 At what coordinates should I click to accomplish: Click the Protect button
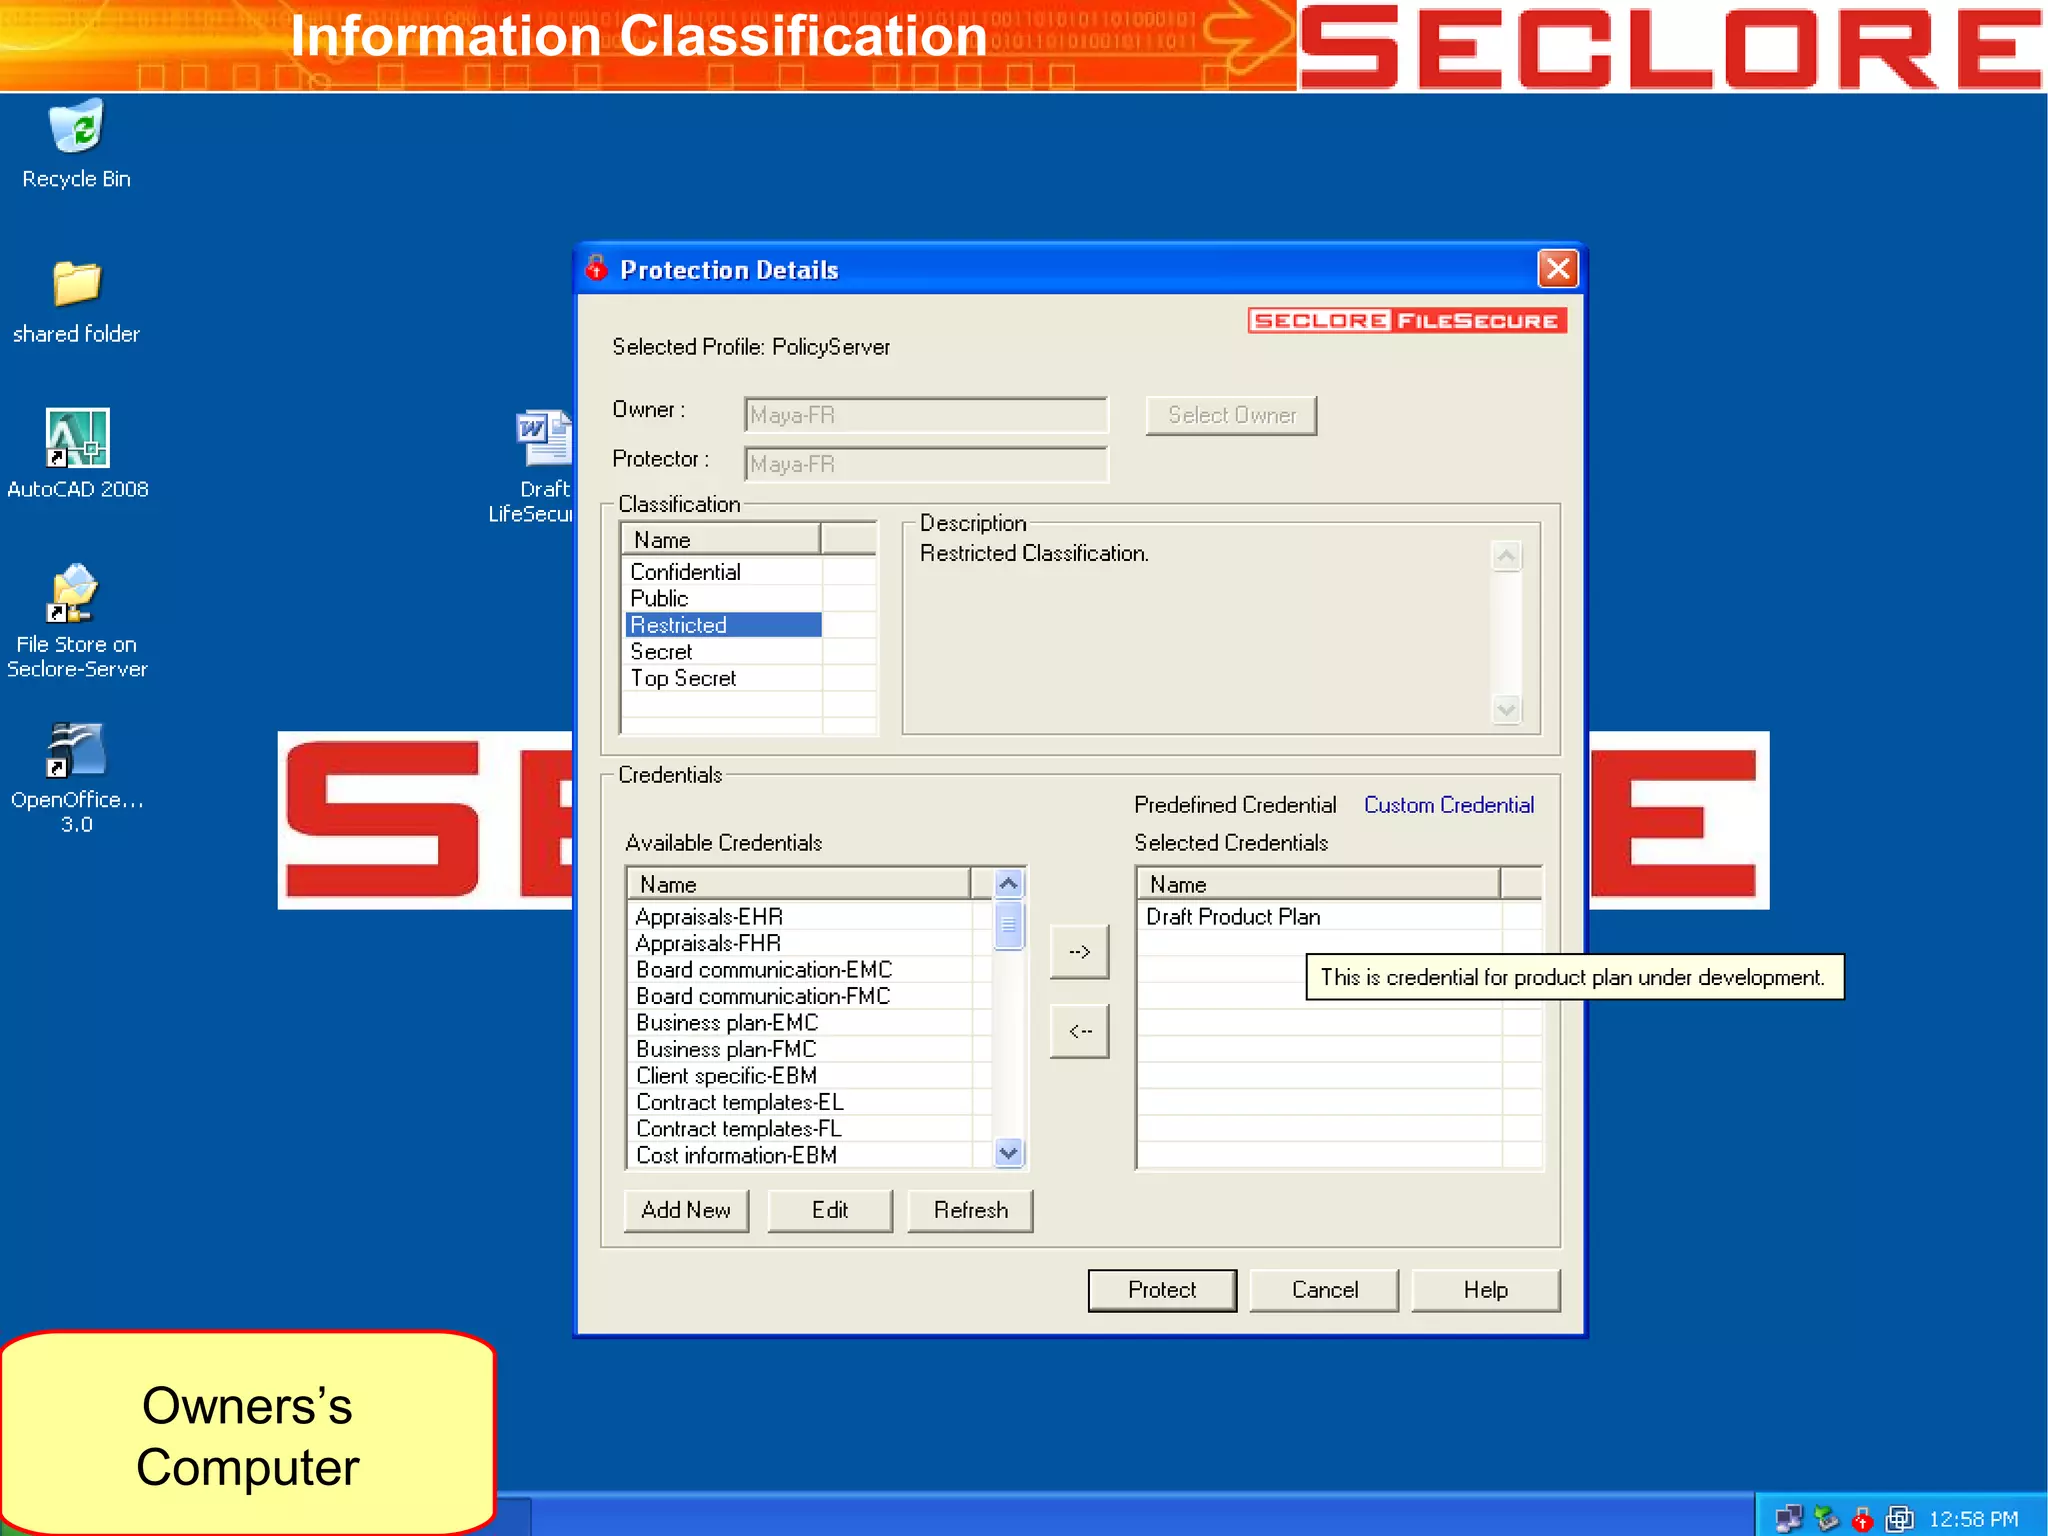(1162, 1290)
